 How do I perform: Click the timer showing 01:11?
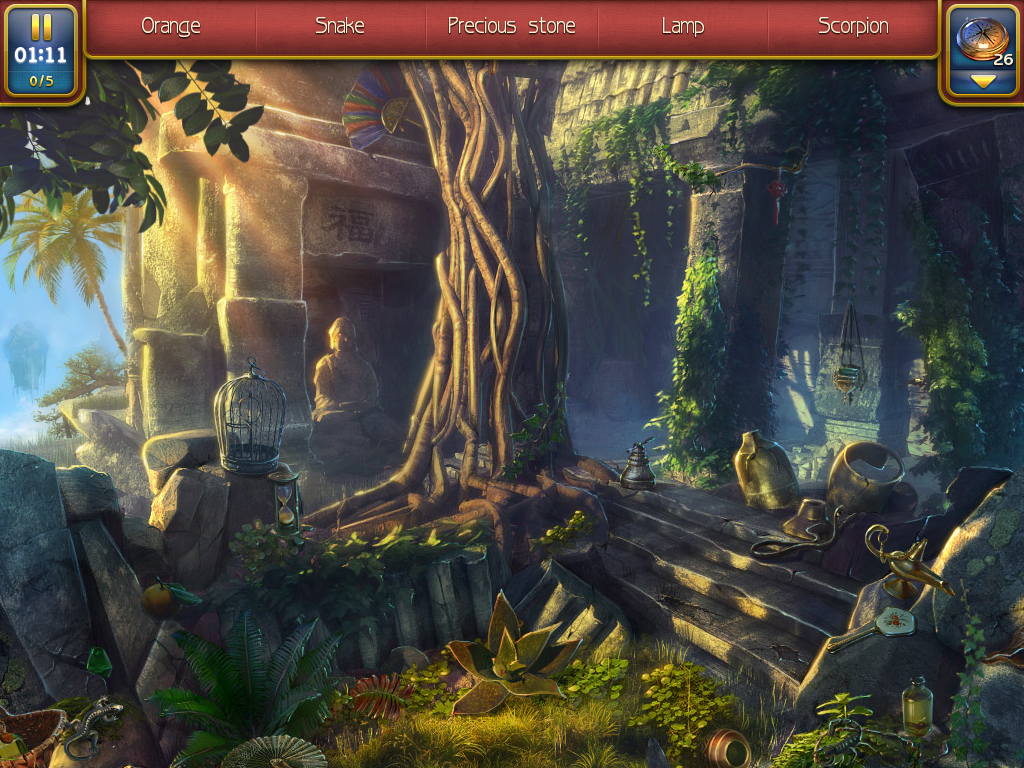point(41,55)
